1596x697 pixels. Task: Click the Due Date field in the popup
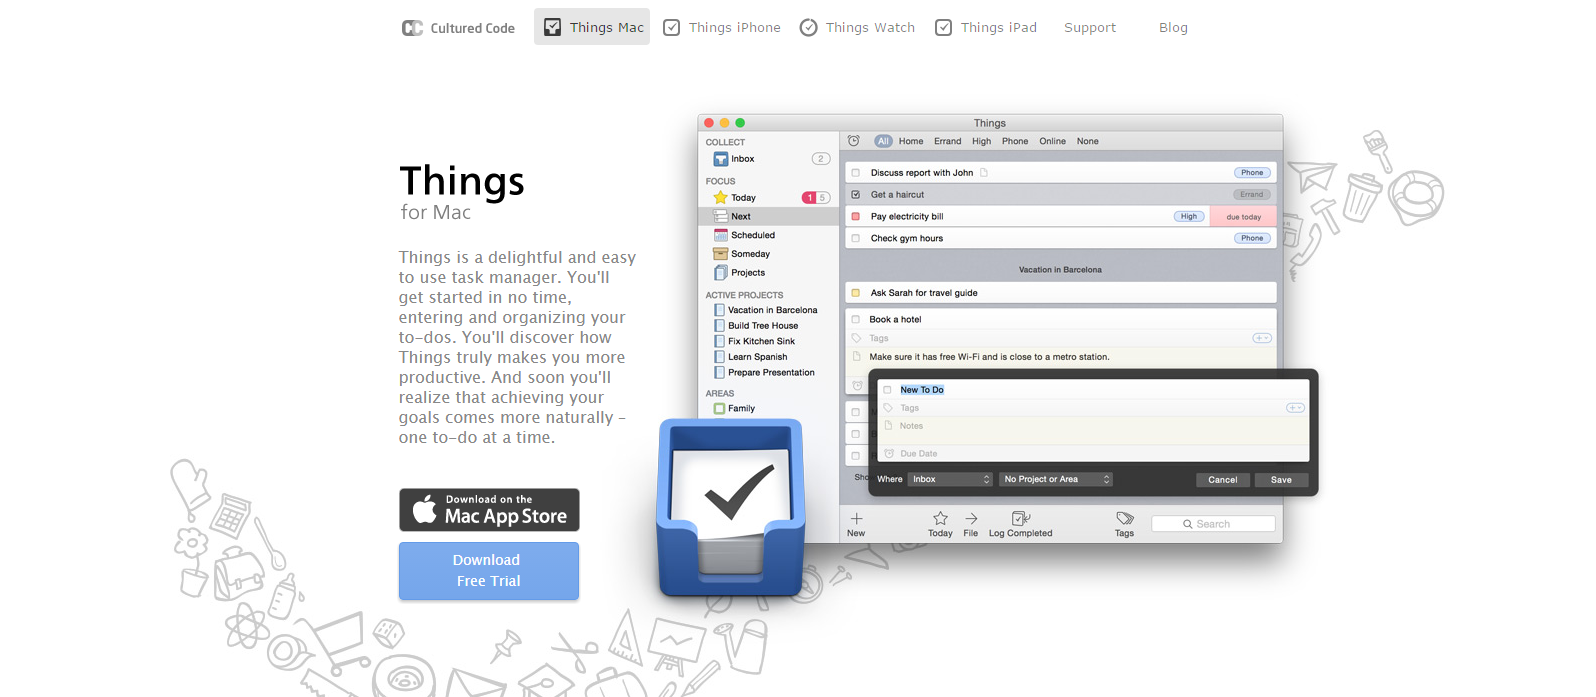[1093, 454]
